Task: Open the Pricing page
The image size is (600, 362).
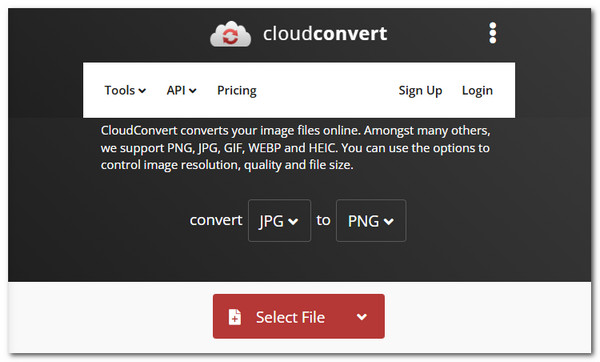Action: [x=237, y=90]
